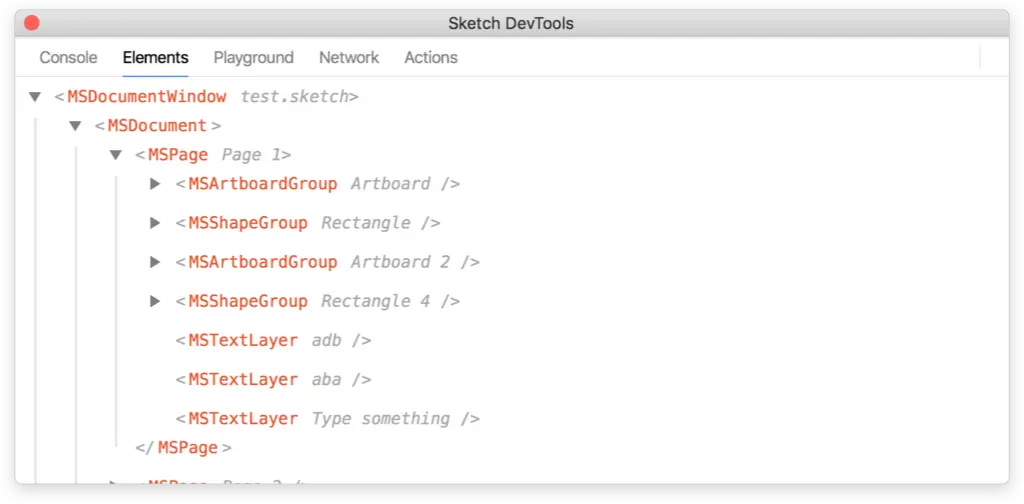The image size is (1024, 504).
Task: Open the Network tab
Action: [349, 57]
